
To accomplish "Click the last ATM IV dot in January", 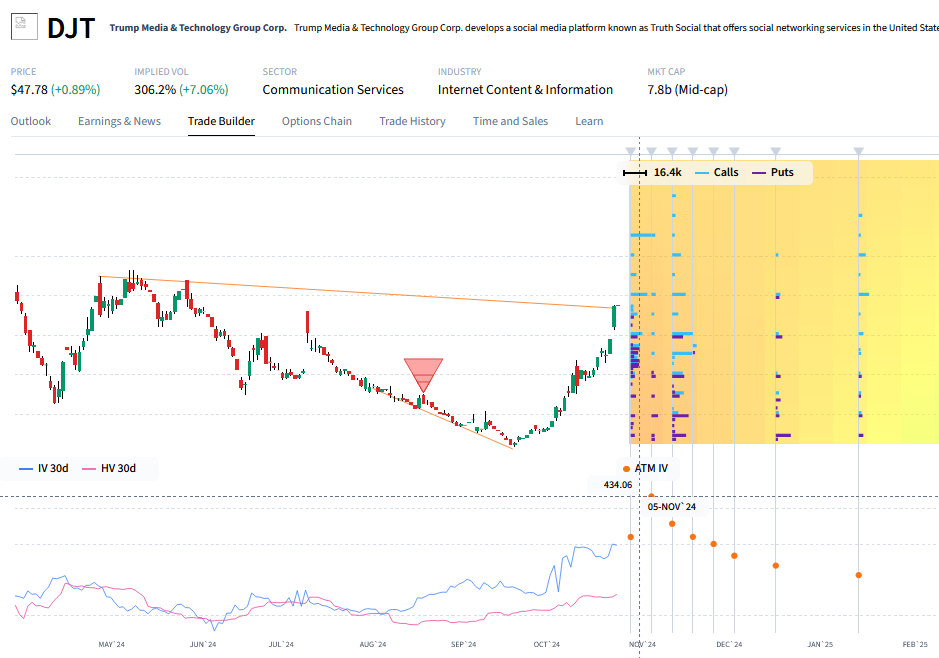I will 859,575.
